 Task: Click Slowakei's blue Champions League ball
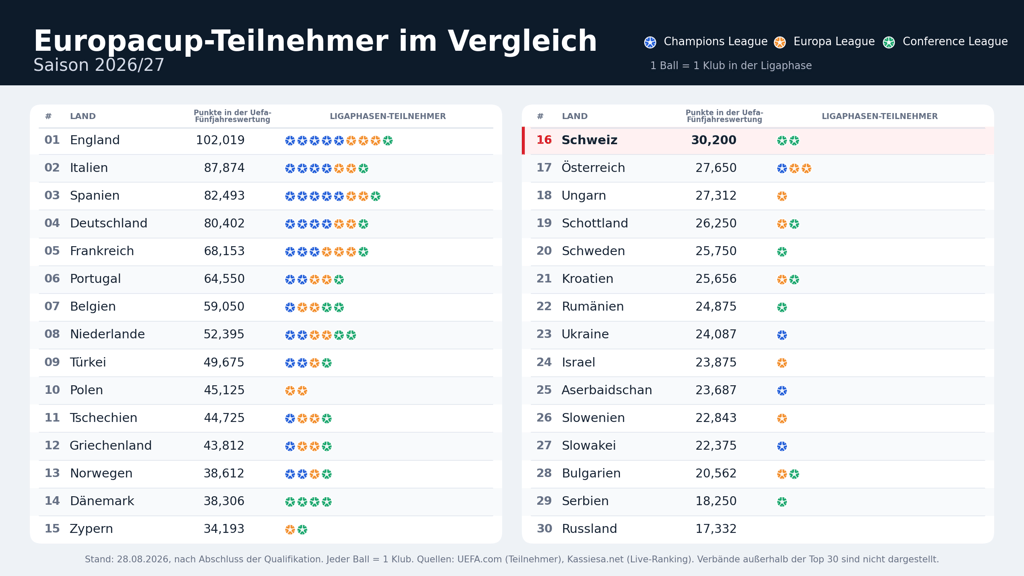[782, 446]
